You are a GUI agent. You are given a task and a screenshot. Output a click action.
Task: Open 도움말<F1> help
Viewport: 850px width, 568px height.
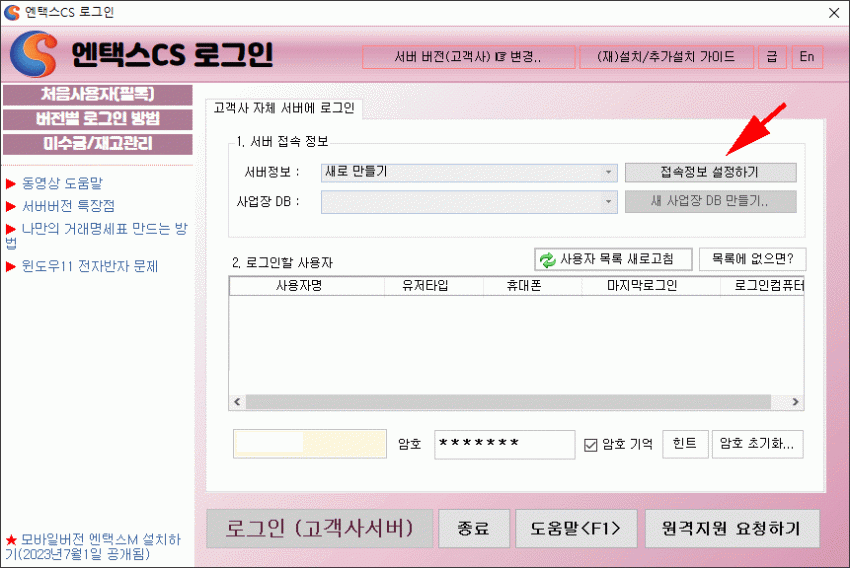pos(576,528)
